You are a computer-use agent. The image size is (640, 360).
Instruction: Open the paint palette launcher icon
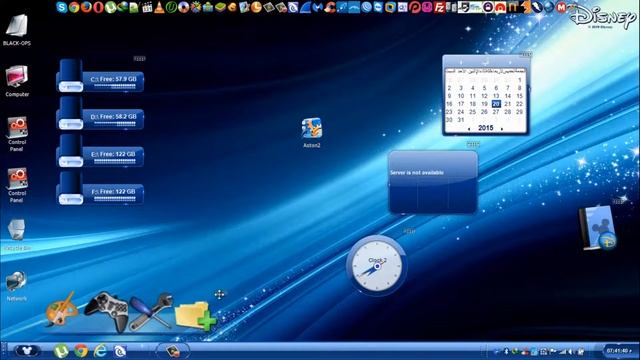pyautogui.click(x=61, y=310)
